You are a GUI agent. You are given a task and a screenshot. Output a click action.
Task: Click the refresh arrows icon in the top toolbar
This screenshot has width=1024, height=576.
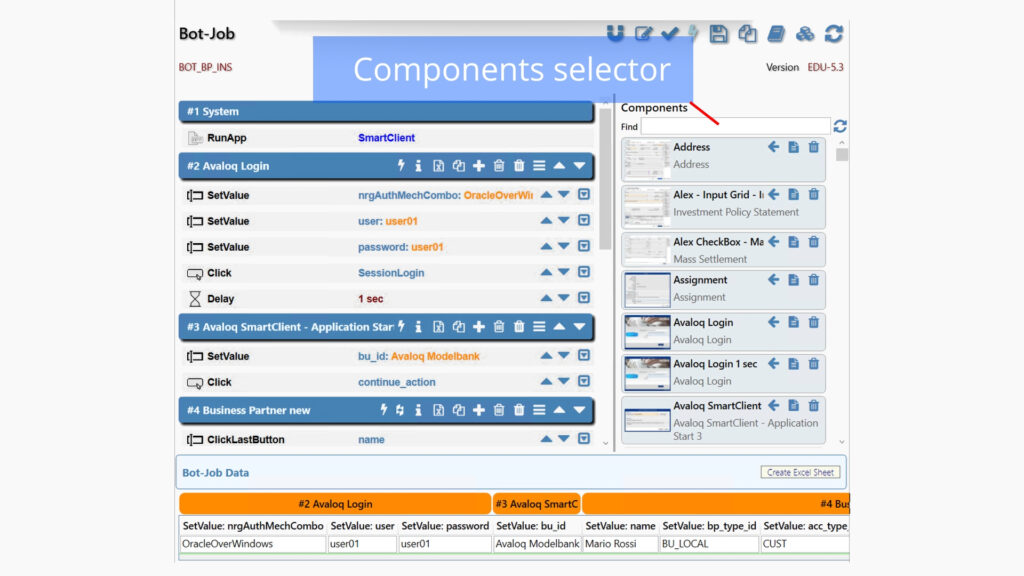(833, 33)
